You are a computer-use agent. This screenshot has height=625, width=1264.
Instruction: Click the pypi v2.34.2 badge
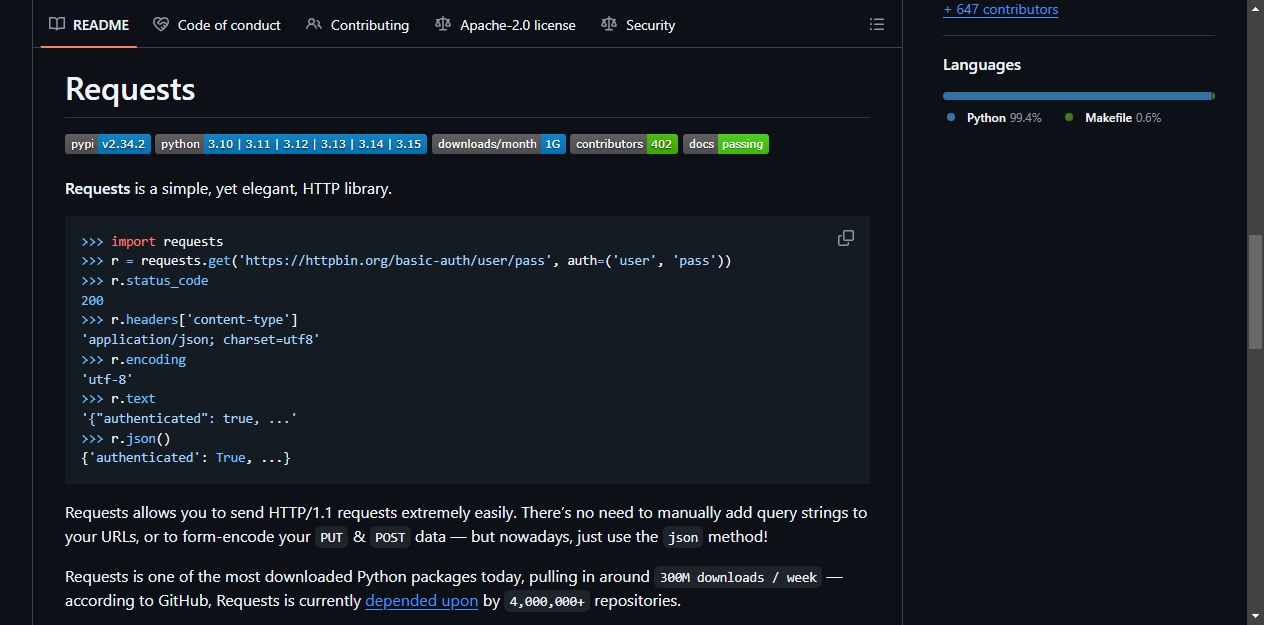108,144
